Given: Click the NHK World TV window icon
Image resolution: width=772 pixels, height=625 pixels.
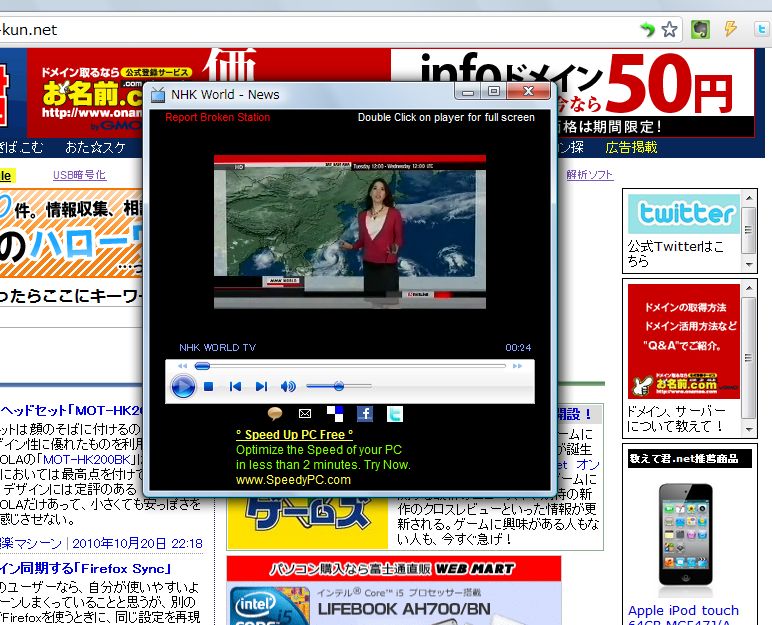Looking at the screenshot, I should tap(158, 95).
